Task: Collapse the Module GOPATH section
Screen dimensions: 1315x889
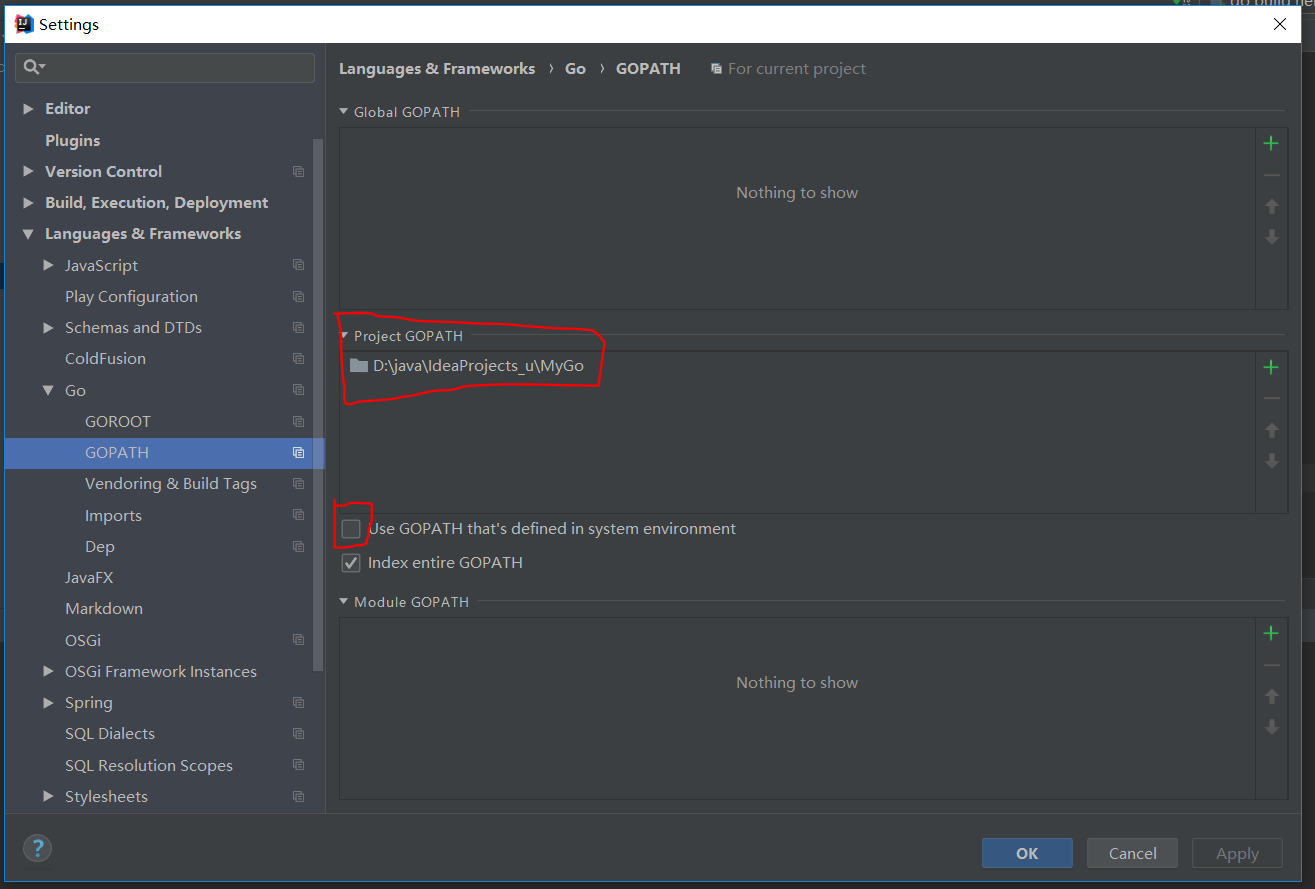Action: 344,602
